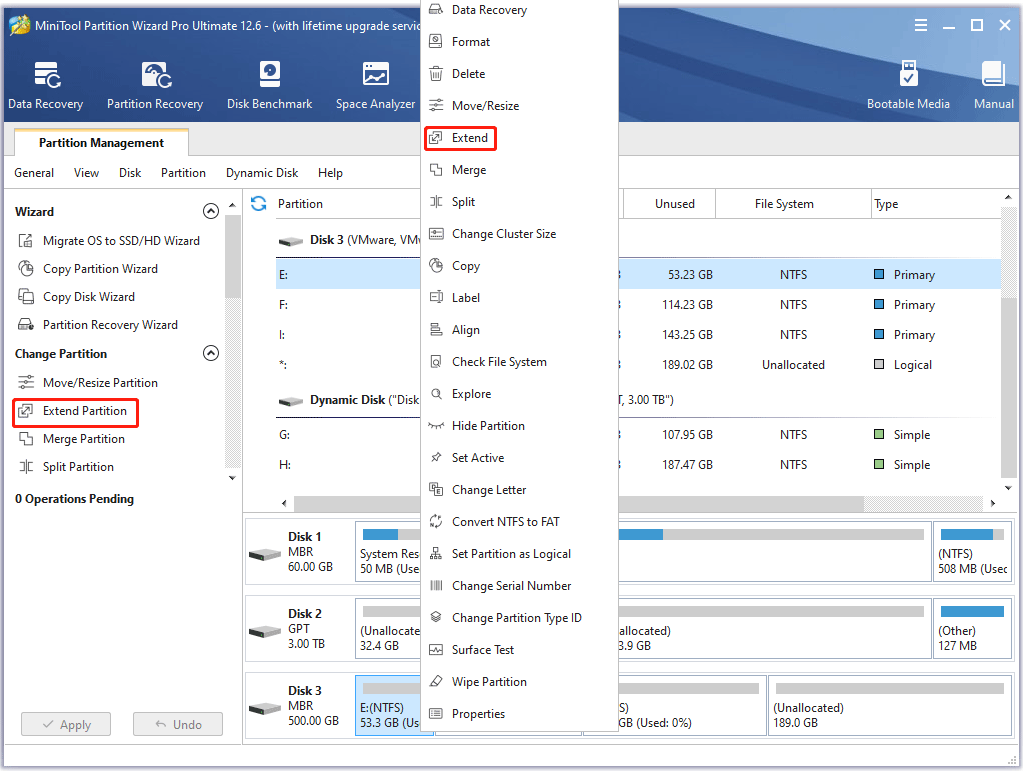This screenshot has width=1023, height=771.
Task: Select Disk 3 in the disk map
Action: click(300, 706)
